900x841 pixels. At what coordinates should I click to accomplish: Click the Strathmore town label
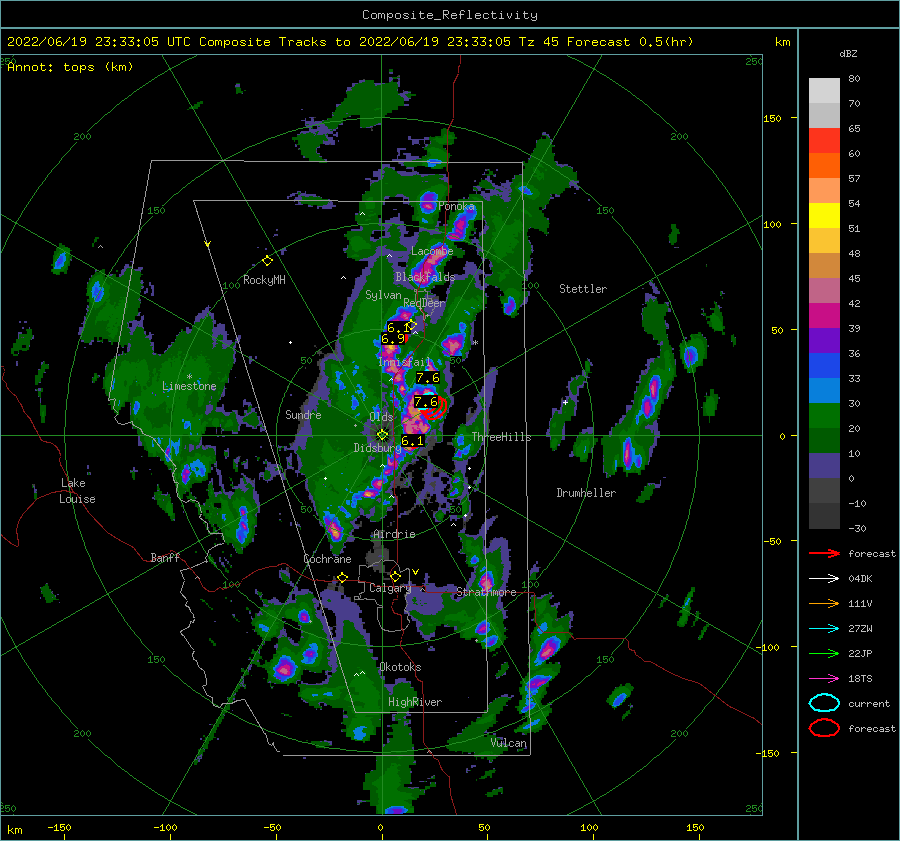coord(486,592)
